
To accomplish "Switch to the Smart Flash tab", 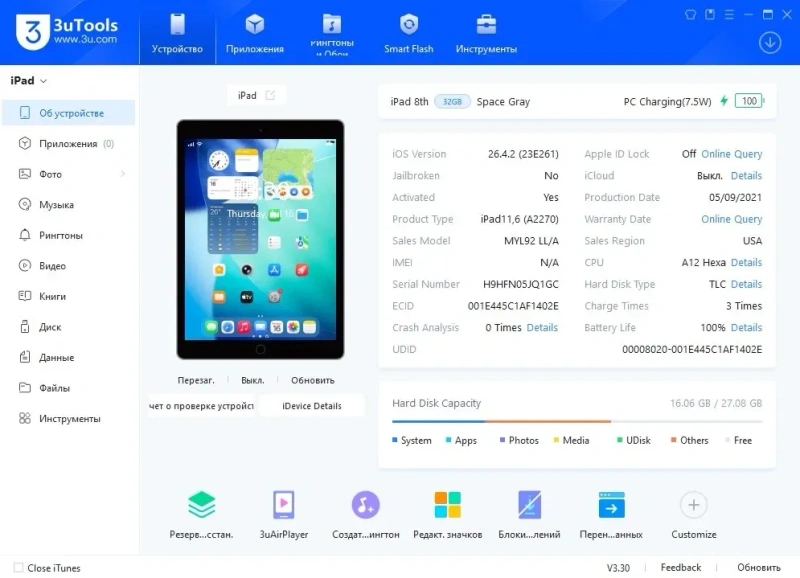I will [409, 34].
